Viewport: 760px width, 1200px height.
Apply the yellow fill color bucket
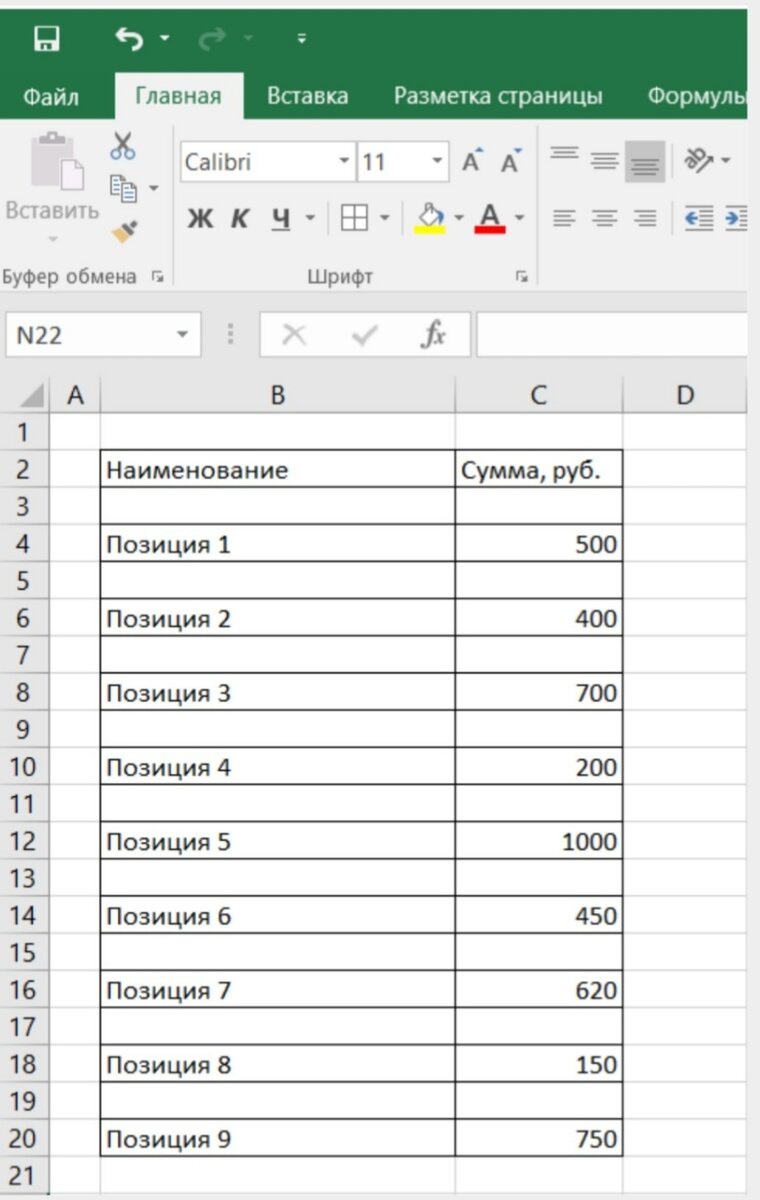pos(430,218)
